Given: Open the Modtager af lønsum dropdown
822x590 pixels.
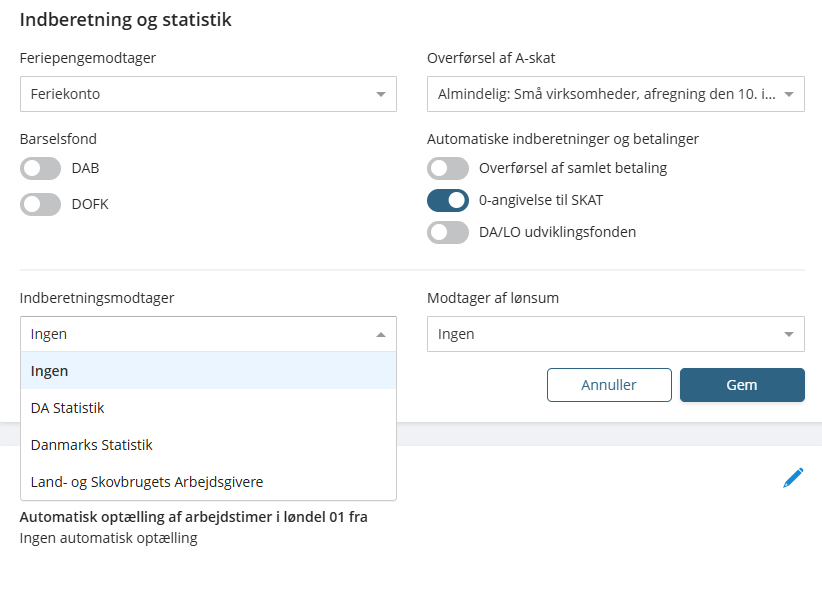Looking at the screenshot, I should (x=615, y=334).
